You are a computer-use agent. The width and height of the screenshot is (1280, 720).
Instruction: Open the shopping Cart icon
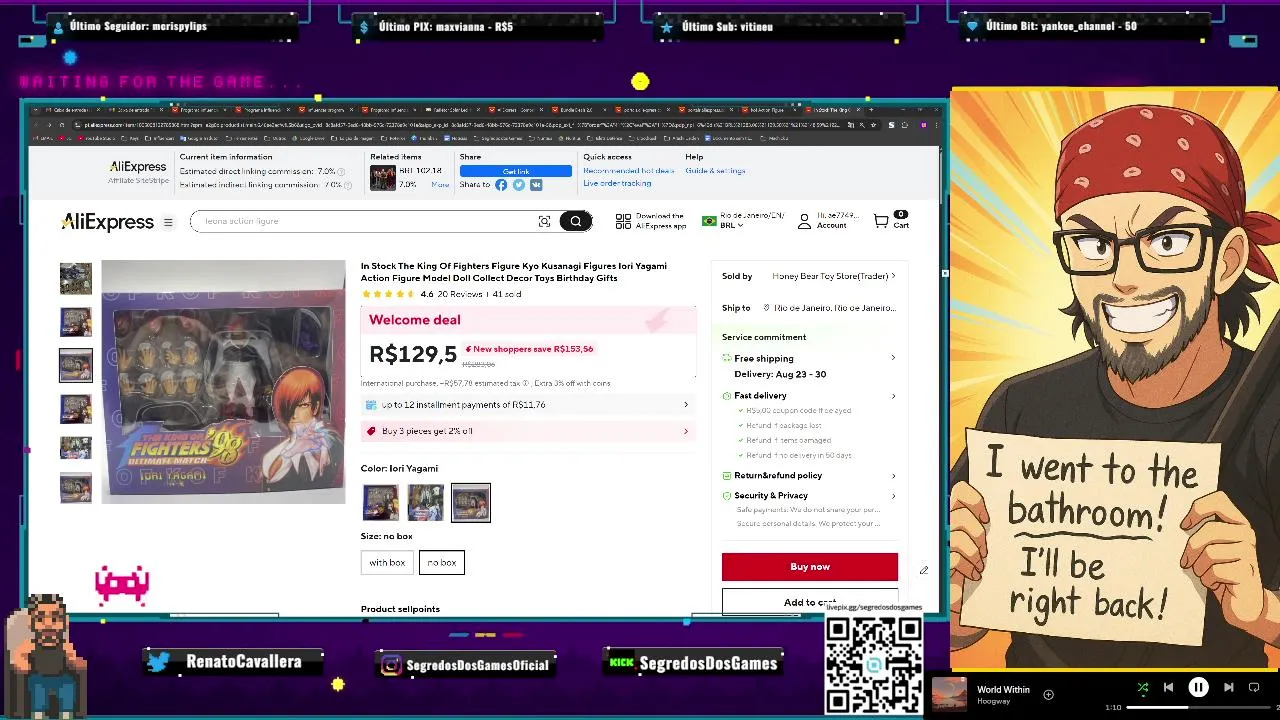coord(880,221)
